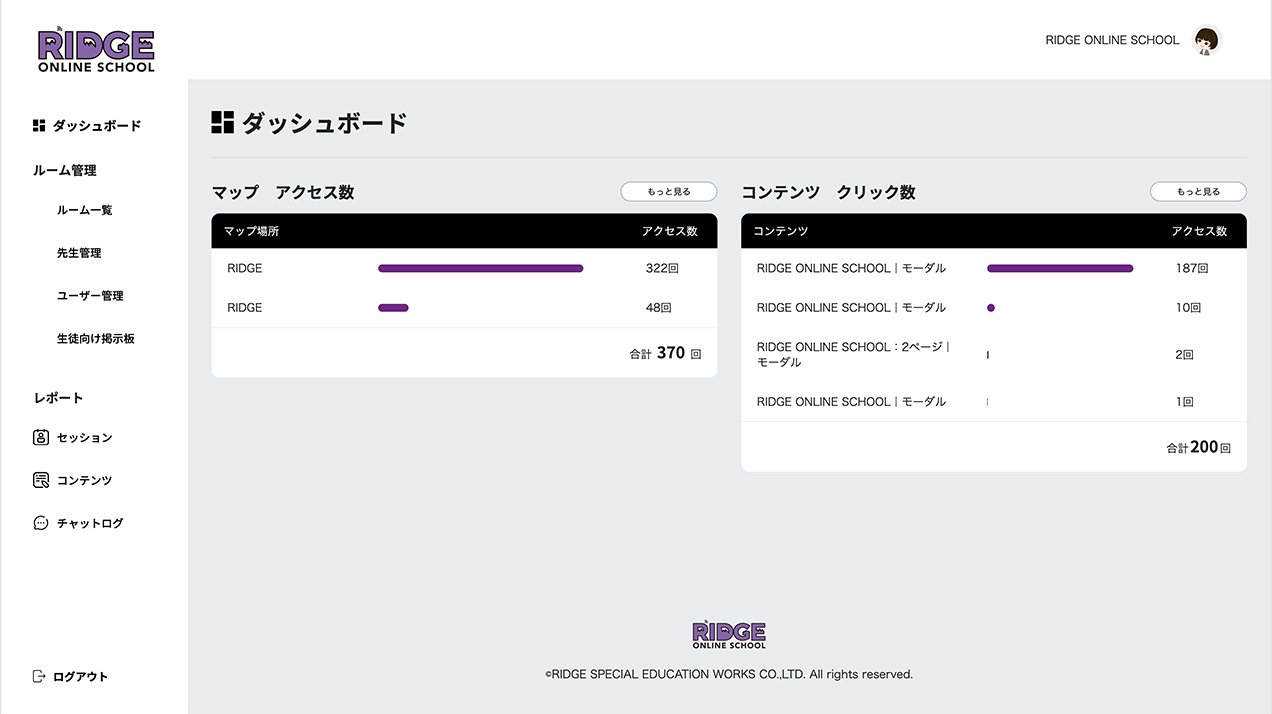The width and height of the screenshot is (1272, 714).
Task: Open the user avatar profile picture
Action: click(x=1208, y=41)
